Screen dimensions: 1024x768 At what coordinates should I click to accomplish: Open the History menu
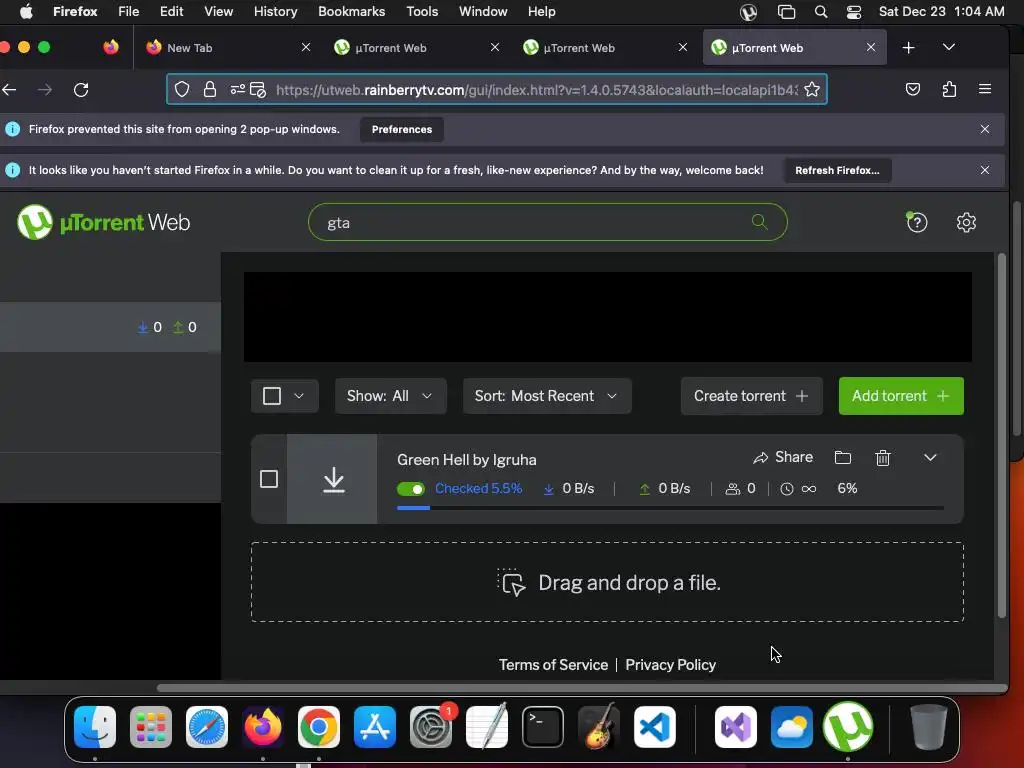click(x=275, y=11)
